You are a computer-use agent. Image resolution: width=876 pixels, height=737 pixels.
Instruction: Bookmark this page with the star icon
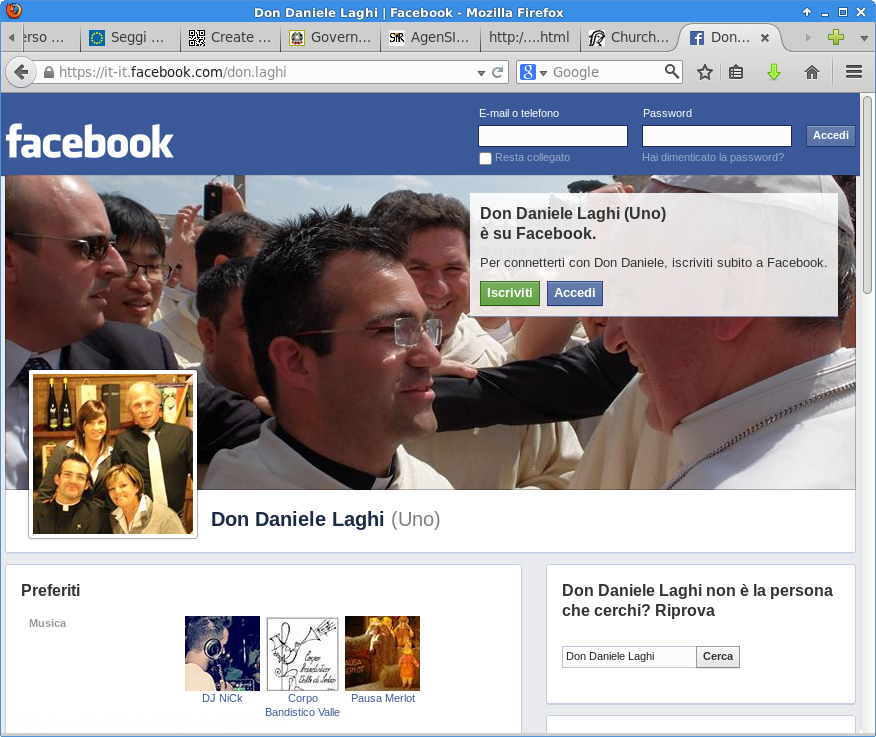705,72
